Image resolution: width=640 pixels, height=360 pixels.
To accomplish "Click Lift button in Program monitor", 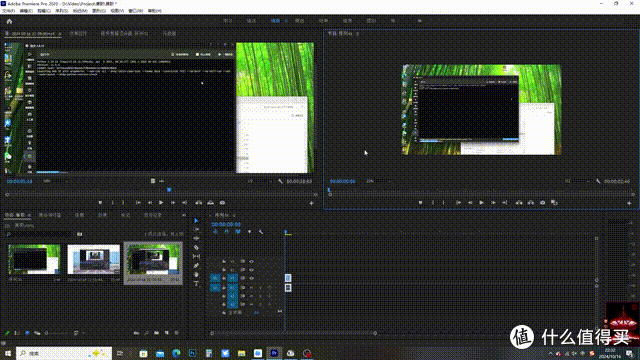I will 519,203.
